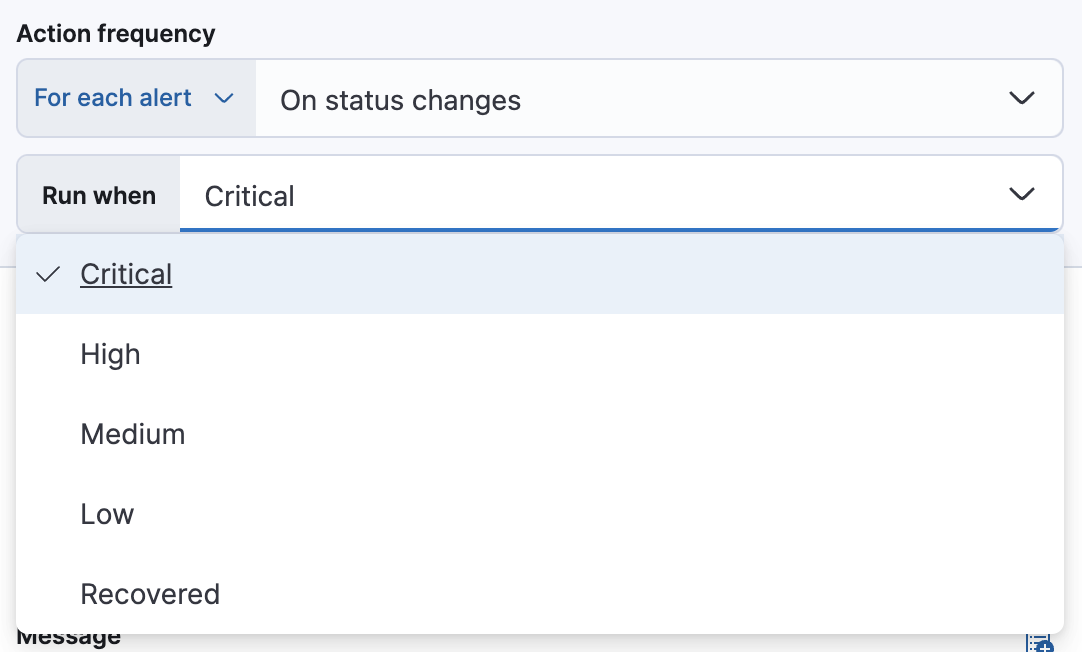Click the down arrow beside Critical in Run when
Screen dimensions: 1082x652
(x=1022, y=194)
